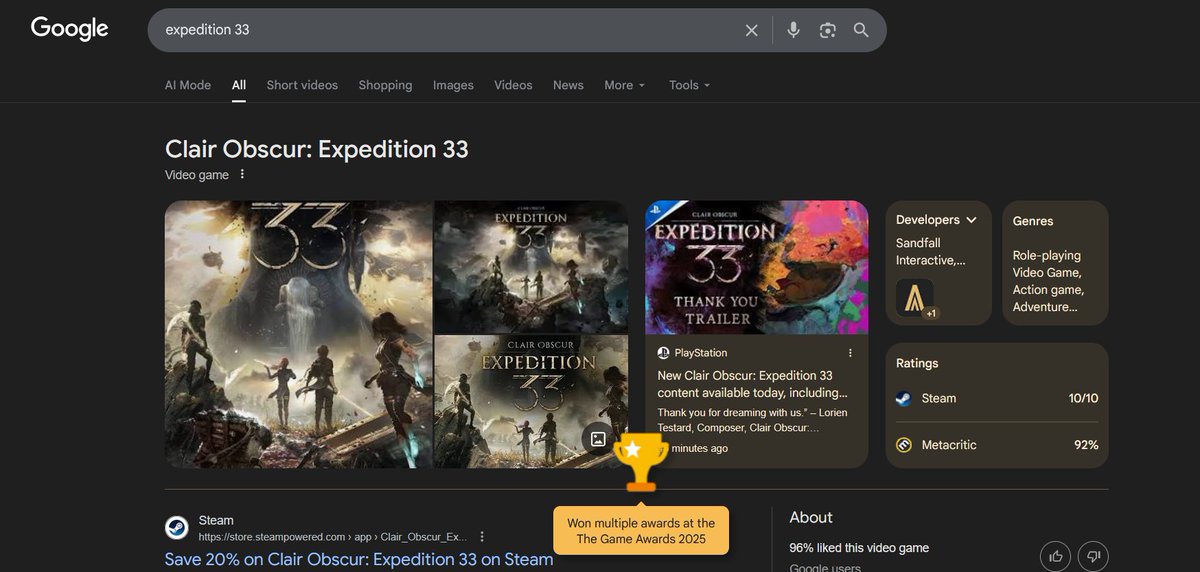Click the Metacritic 92% rating row
The image size is (1200, 572).
point(997,445)
